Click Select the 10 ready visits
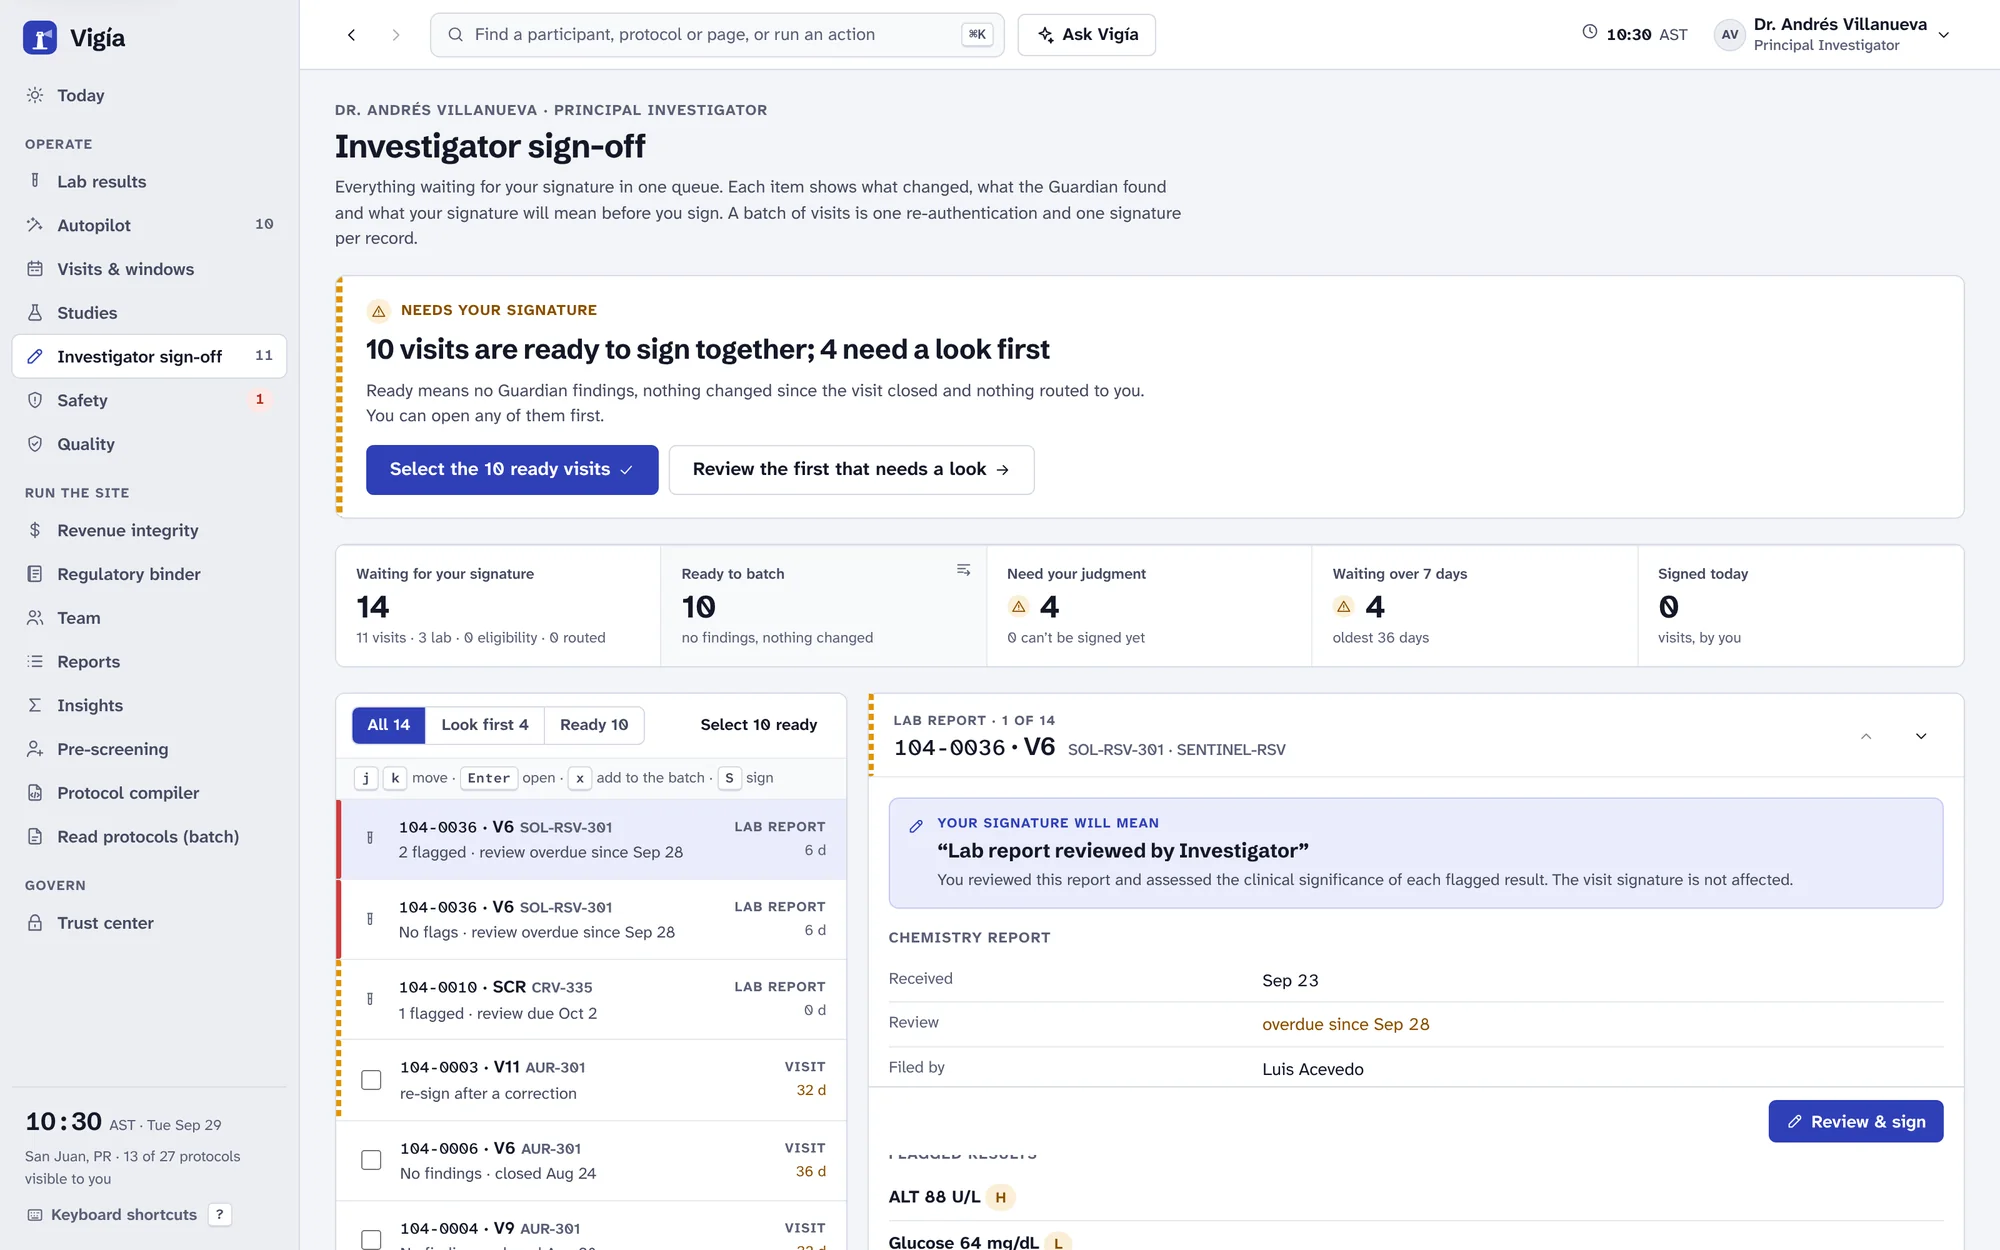The height and width of the screenshot is (1250, 2000). click(512, 470)
